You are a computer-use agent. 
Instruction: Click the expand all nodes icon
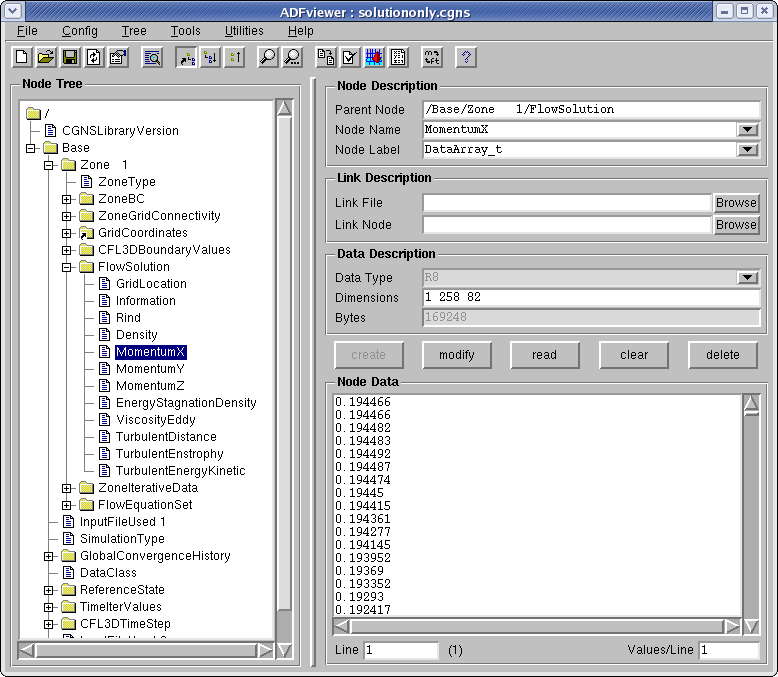[x=210, y=58]
